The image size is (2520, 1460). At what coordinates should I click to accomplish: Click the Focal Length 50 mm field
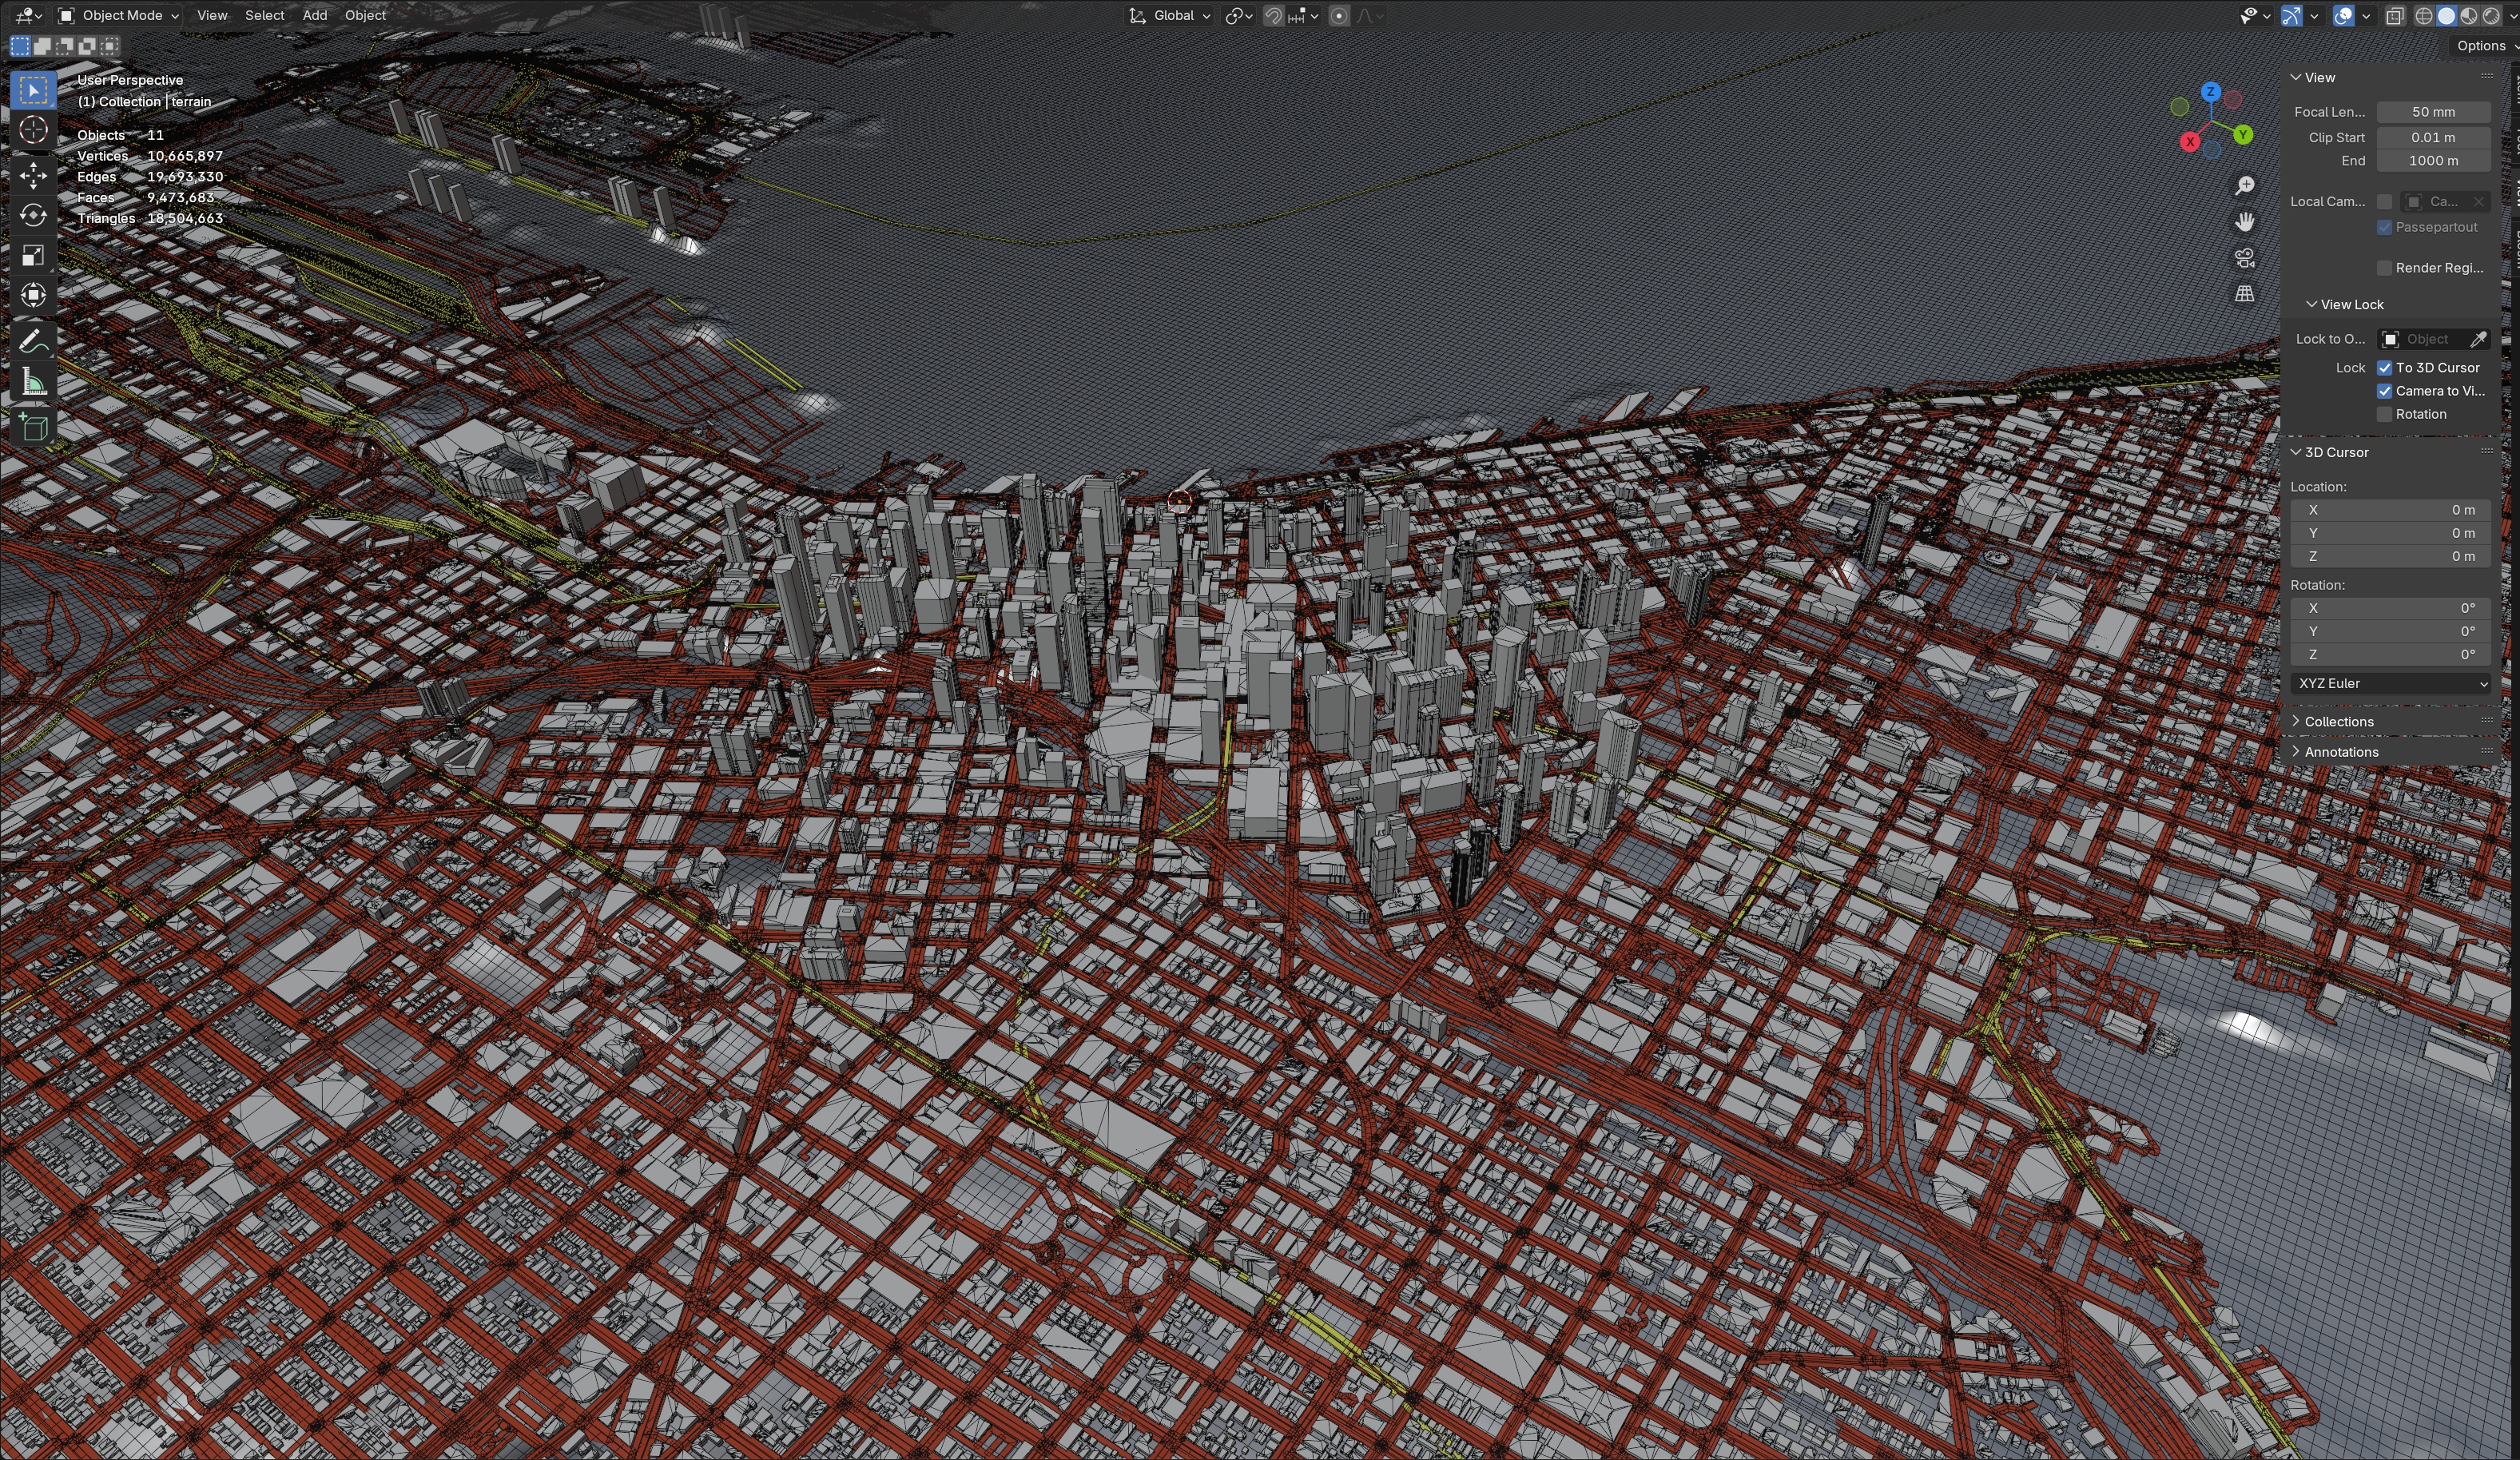click(x=2432, y=112)
